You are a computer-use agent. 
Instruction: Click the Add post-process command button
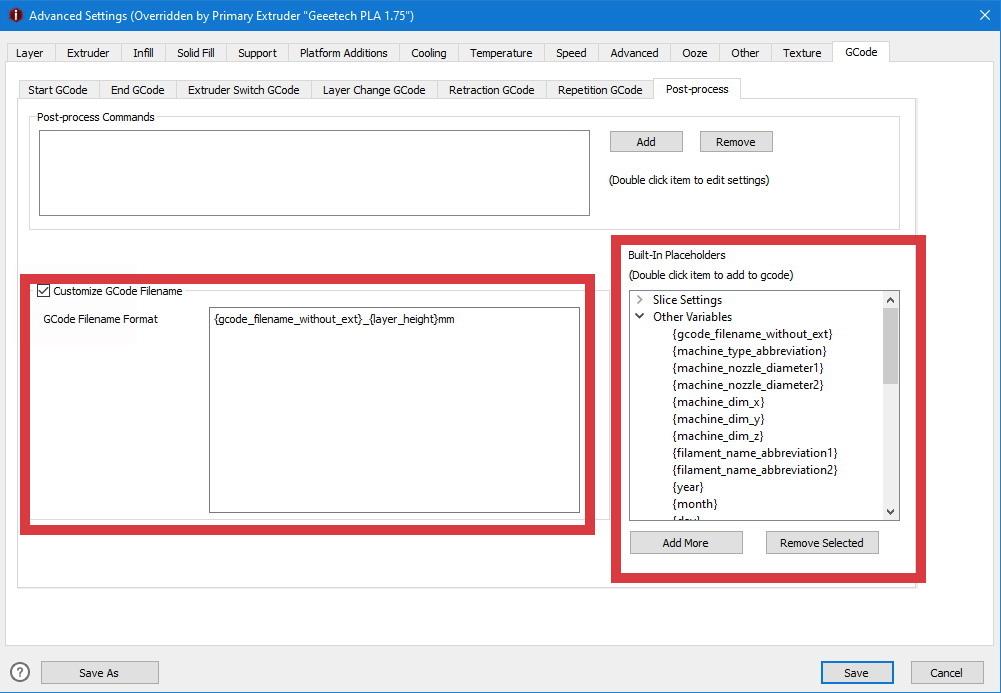click(646, 142)
